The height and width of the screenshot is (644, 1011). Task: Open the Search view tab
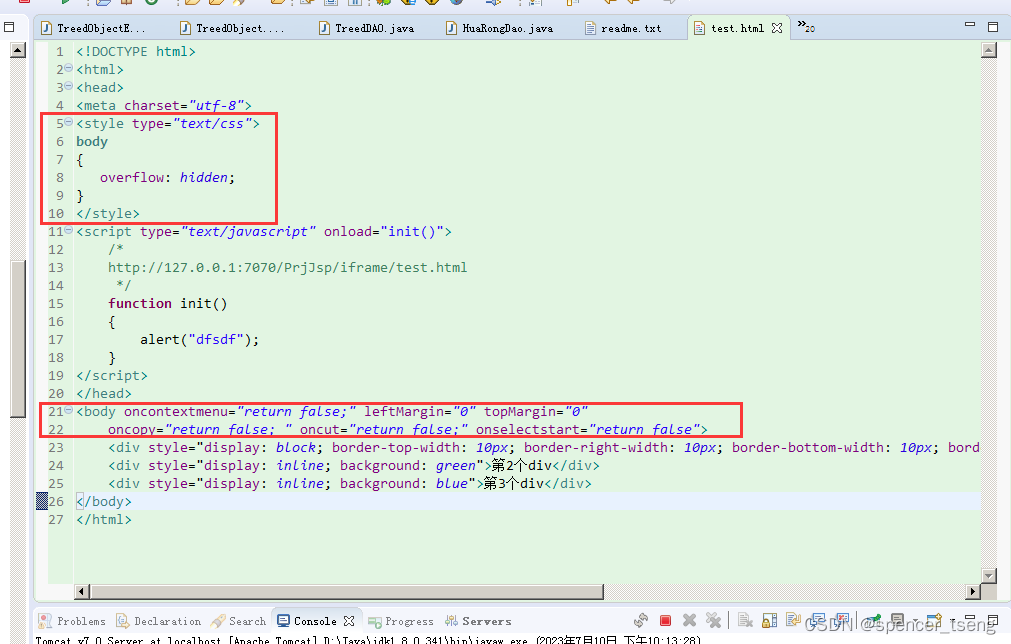pos(239,621)
